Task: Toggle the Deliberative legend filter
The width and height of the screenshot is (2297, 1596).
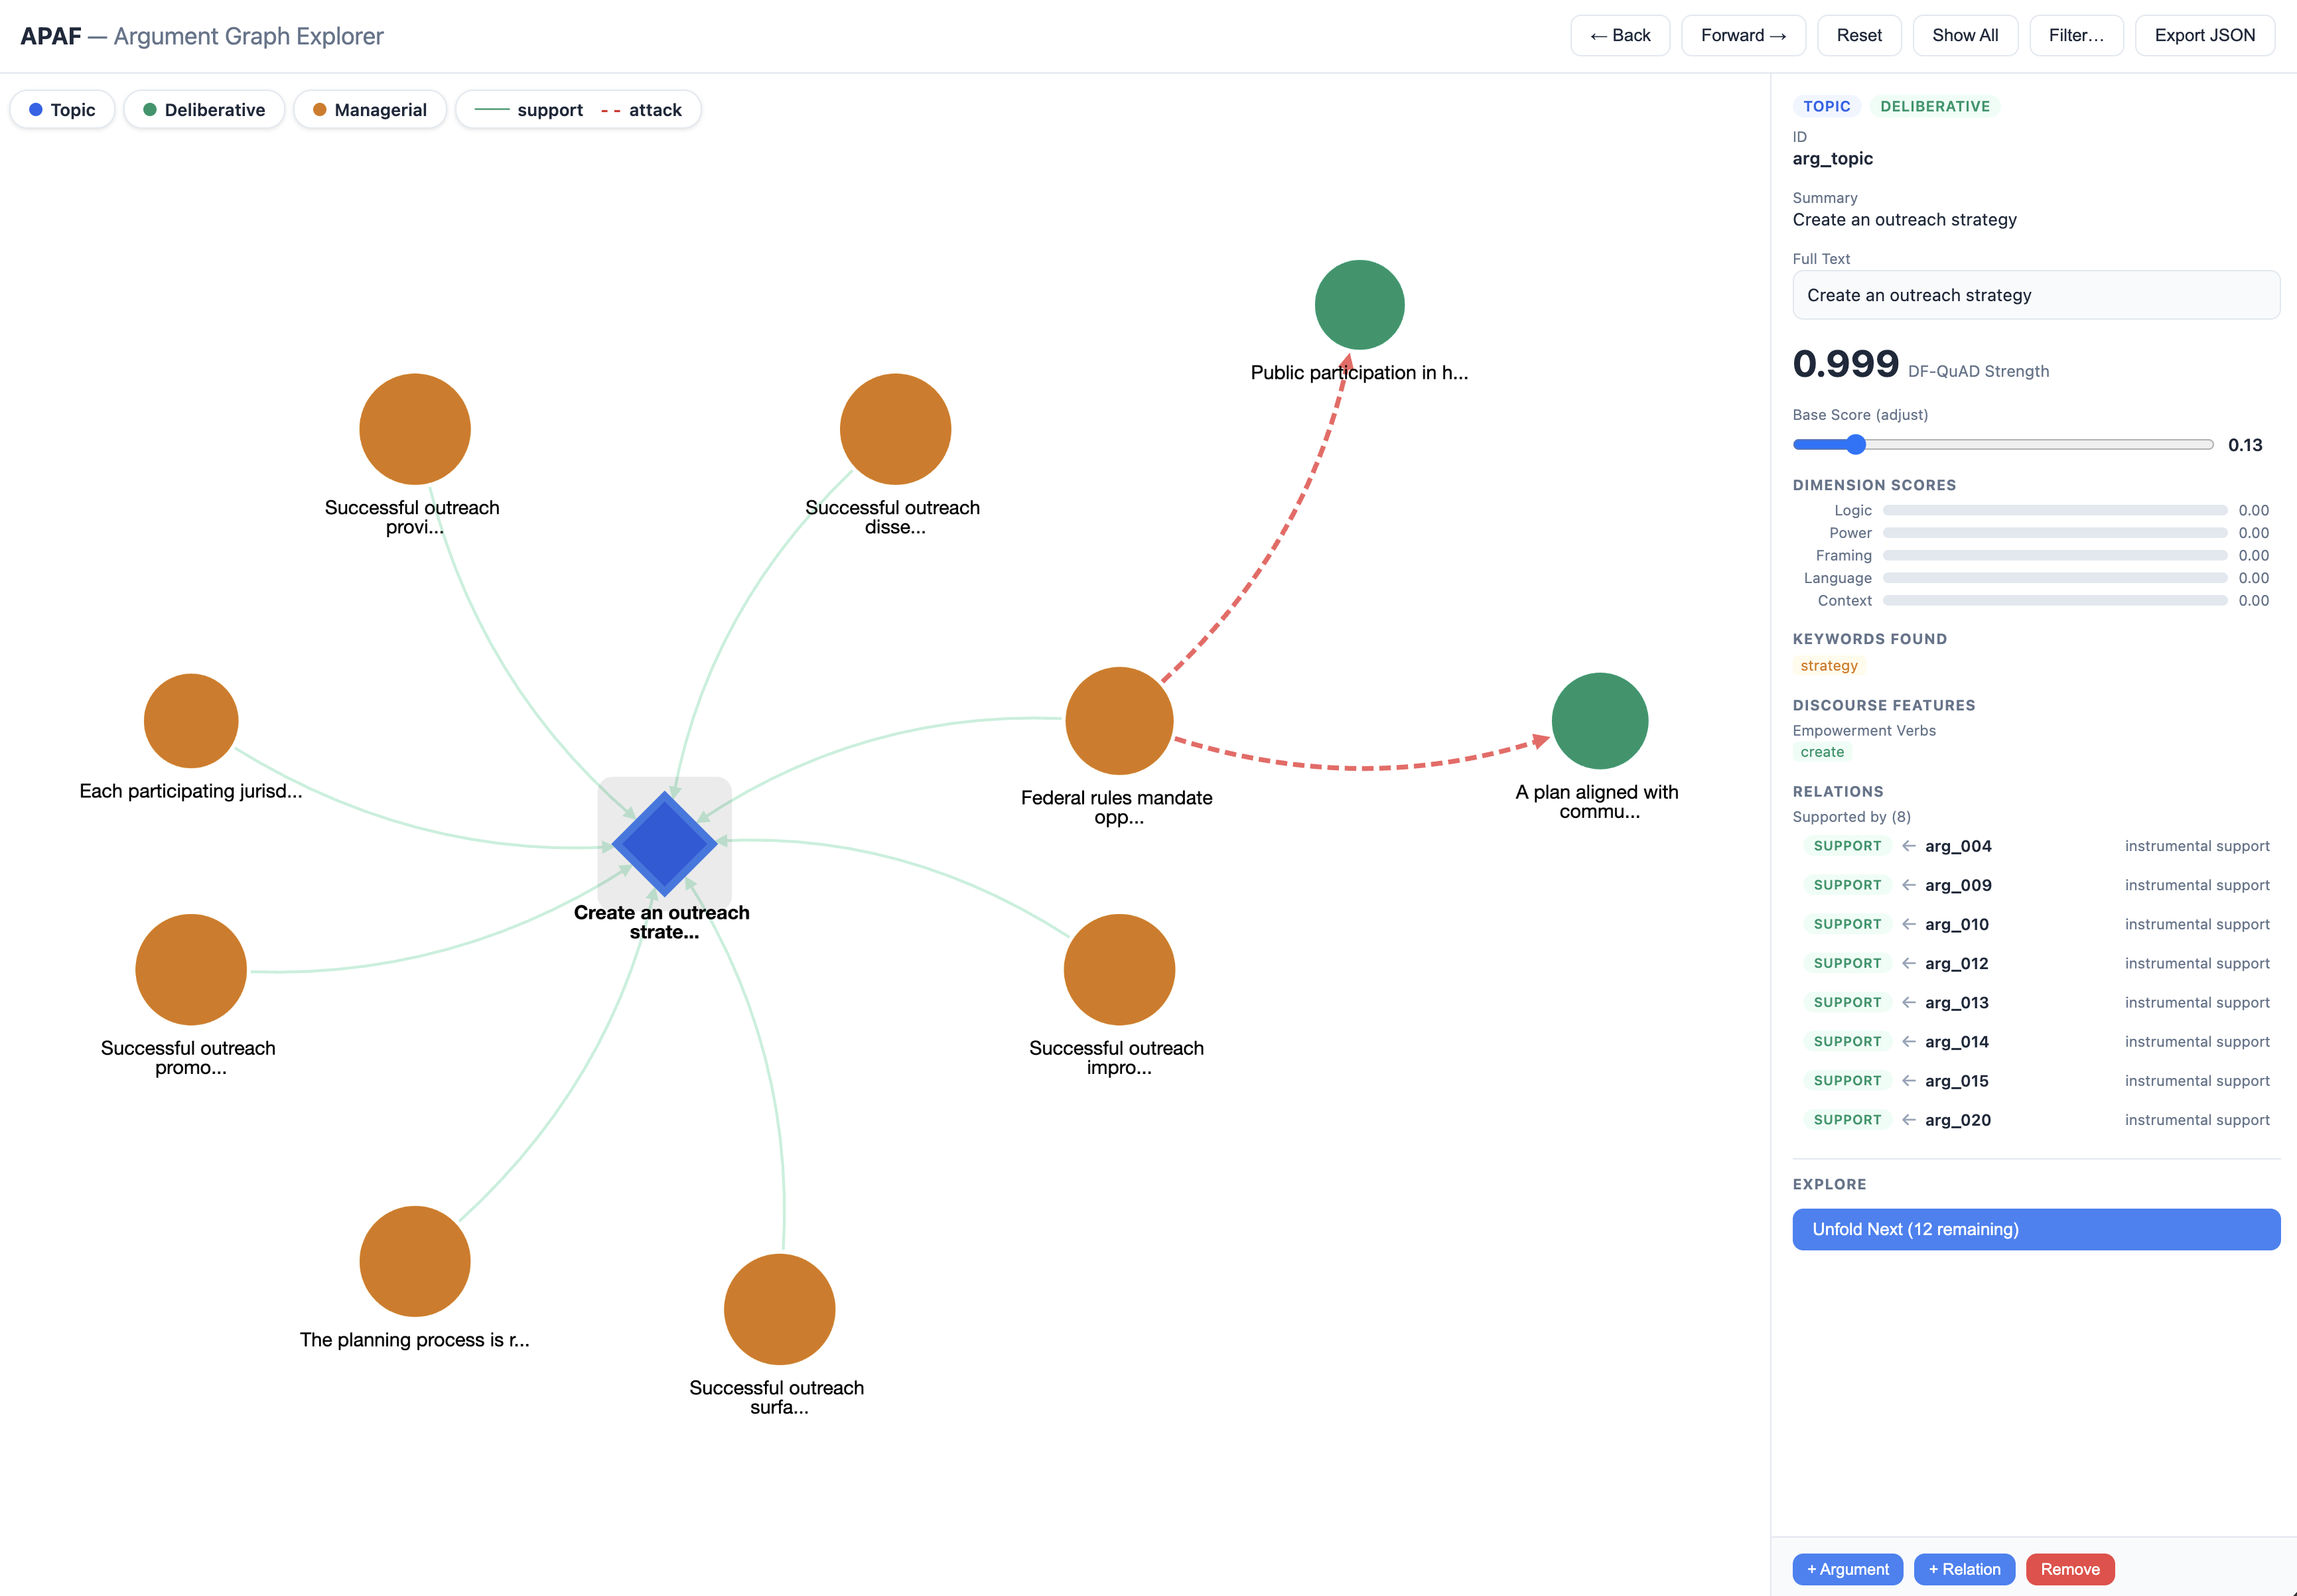Action: (x=204, y=110)
